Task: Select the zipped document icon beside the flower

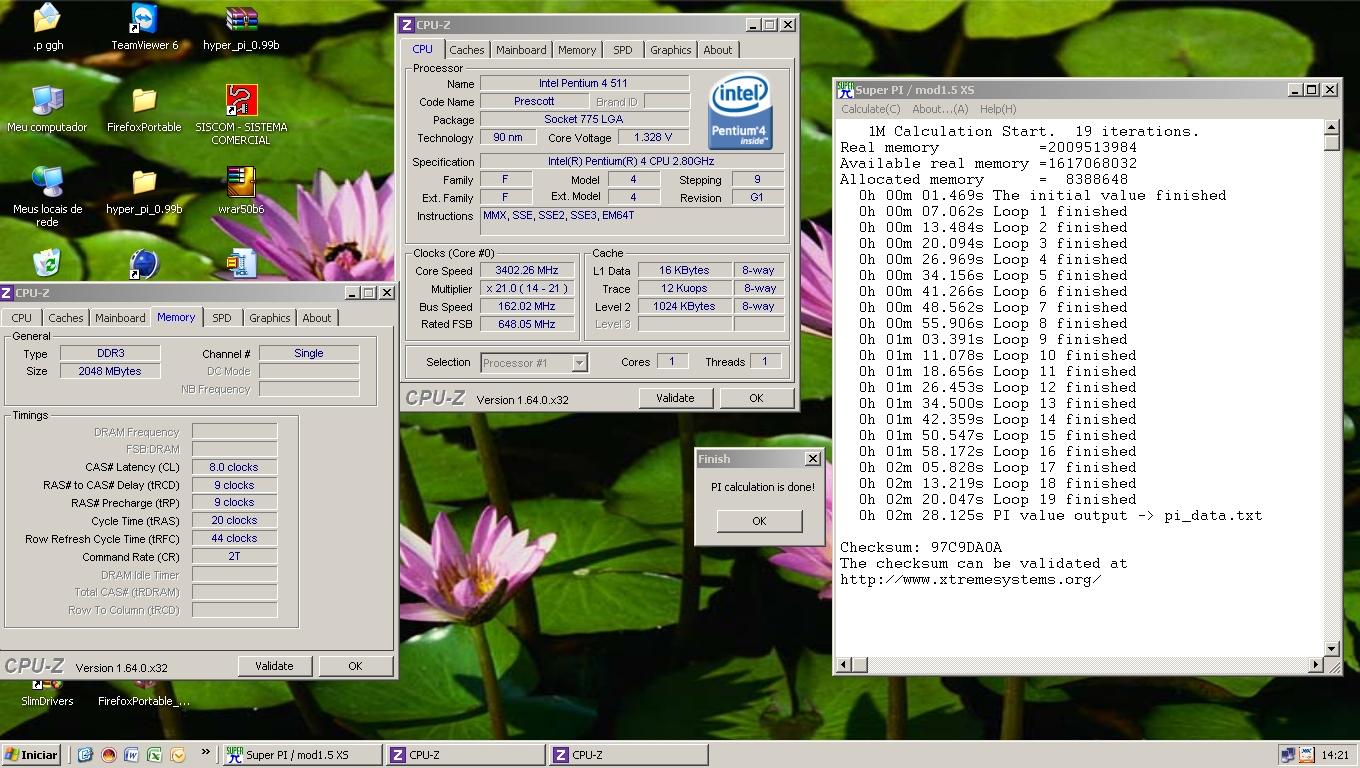Action: point(241,263)
